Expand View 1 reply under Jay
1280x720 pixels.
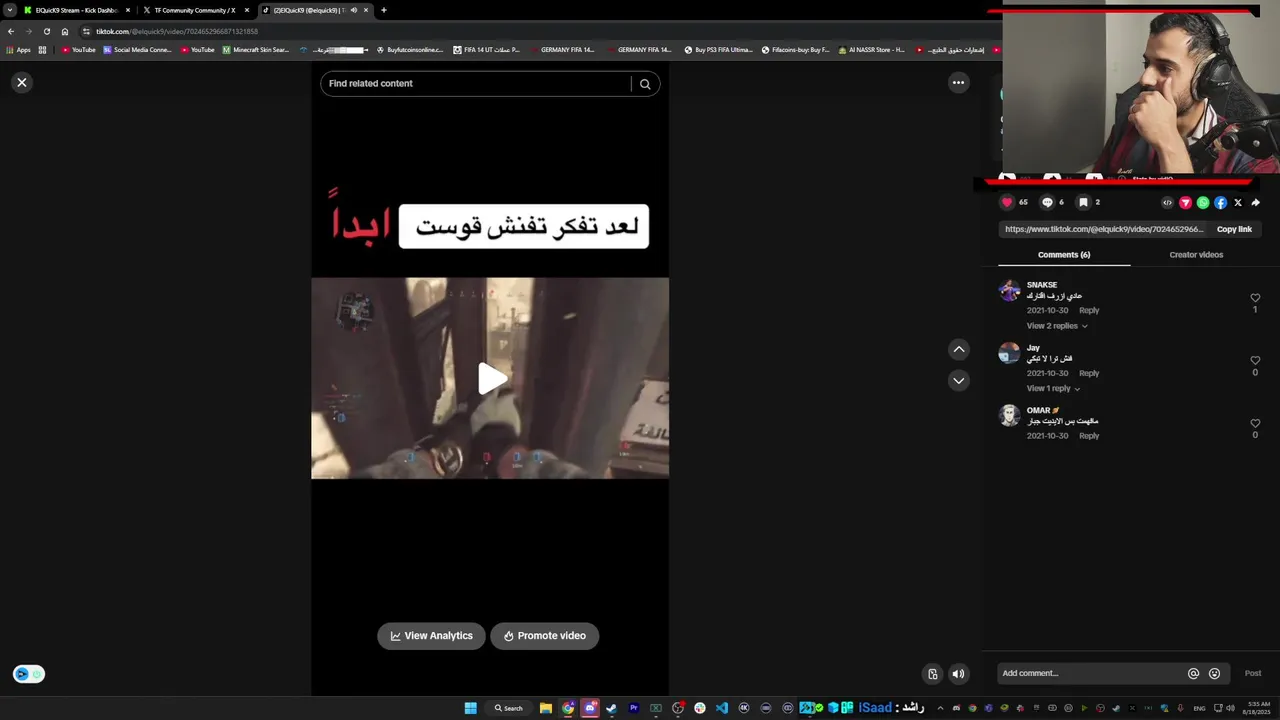point(1053,389)
